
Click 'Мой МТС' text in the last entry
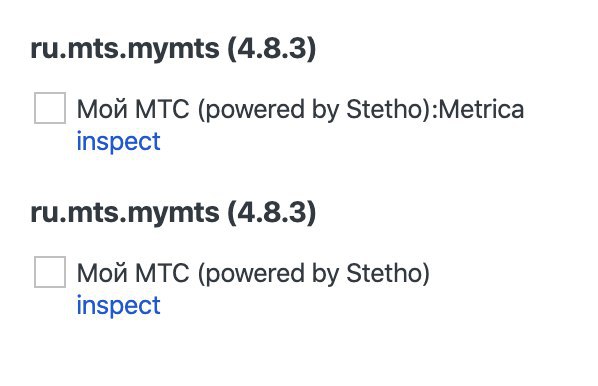(x=133, y=273)
